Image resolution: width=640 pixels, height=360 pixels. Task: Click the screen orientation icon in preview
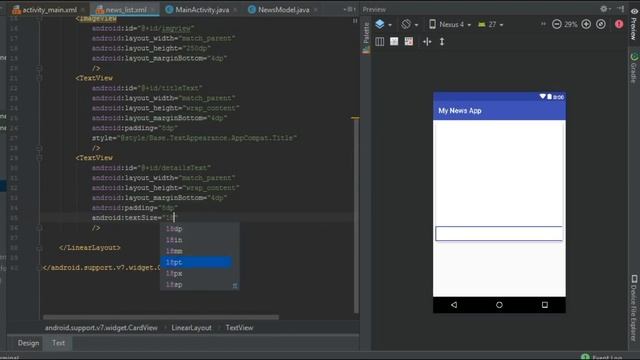(406, 24)
